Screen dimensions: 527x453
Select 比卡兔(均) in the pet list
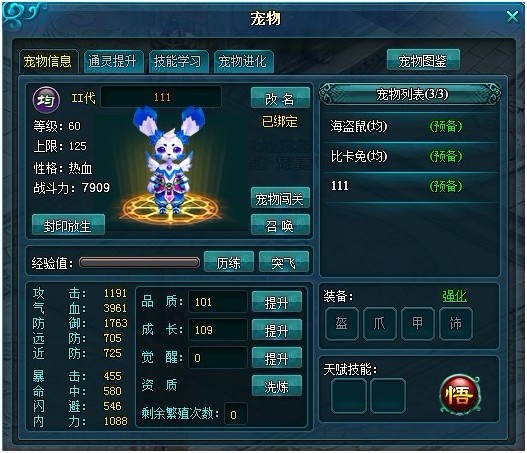point(410,156)
